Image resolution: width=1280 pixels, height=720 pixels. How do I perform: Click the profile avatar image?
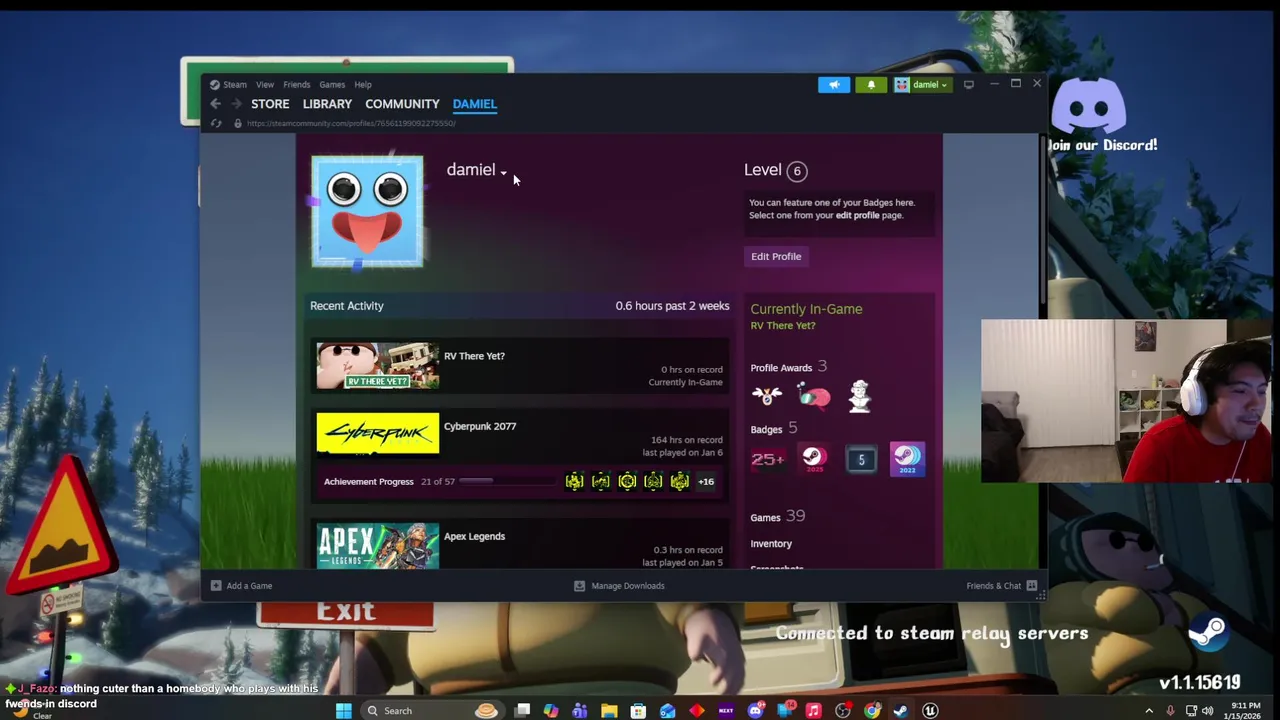pos(367,211)
